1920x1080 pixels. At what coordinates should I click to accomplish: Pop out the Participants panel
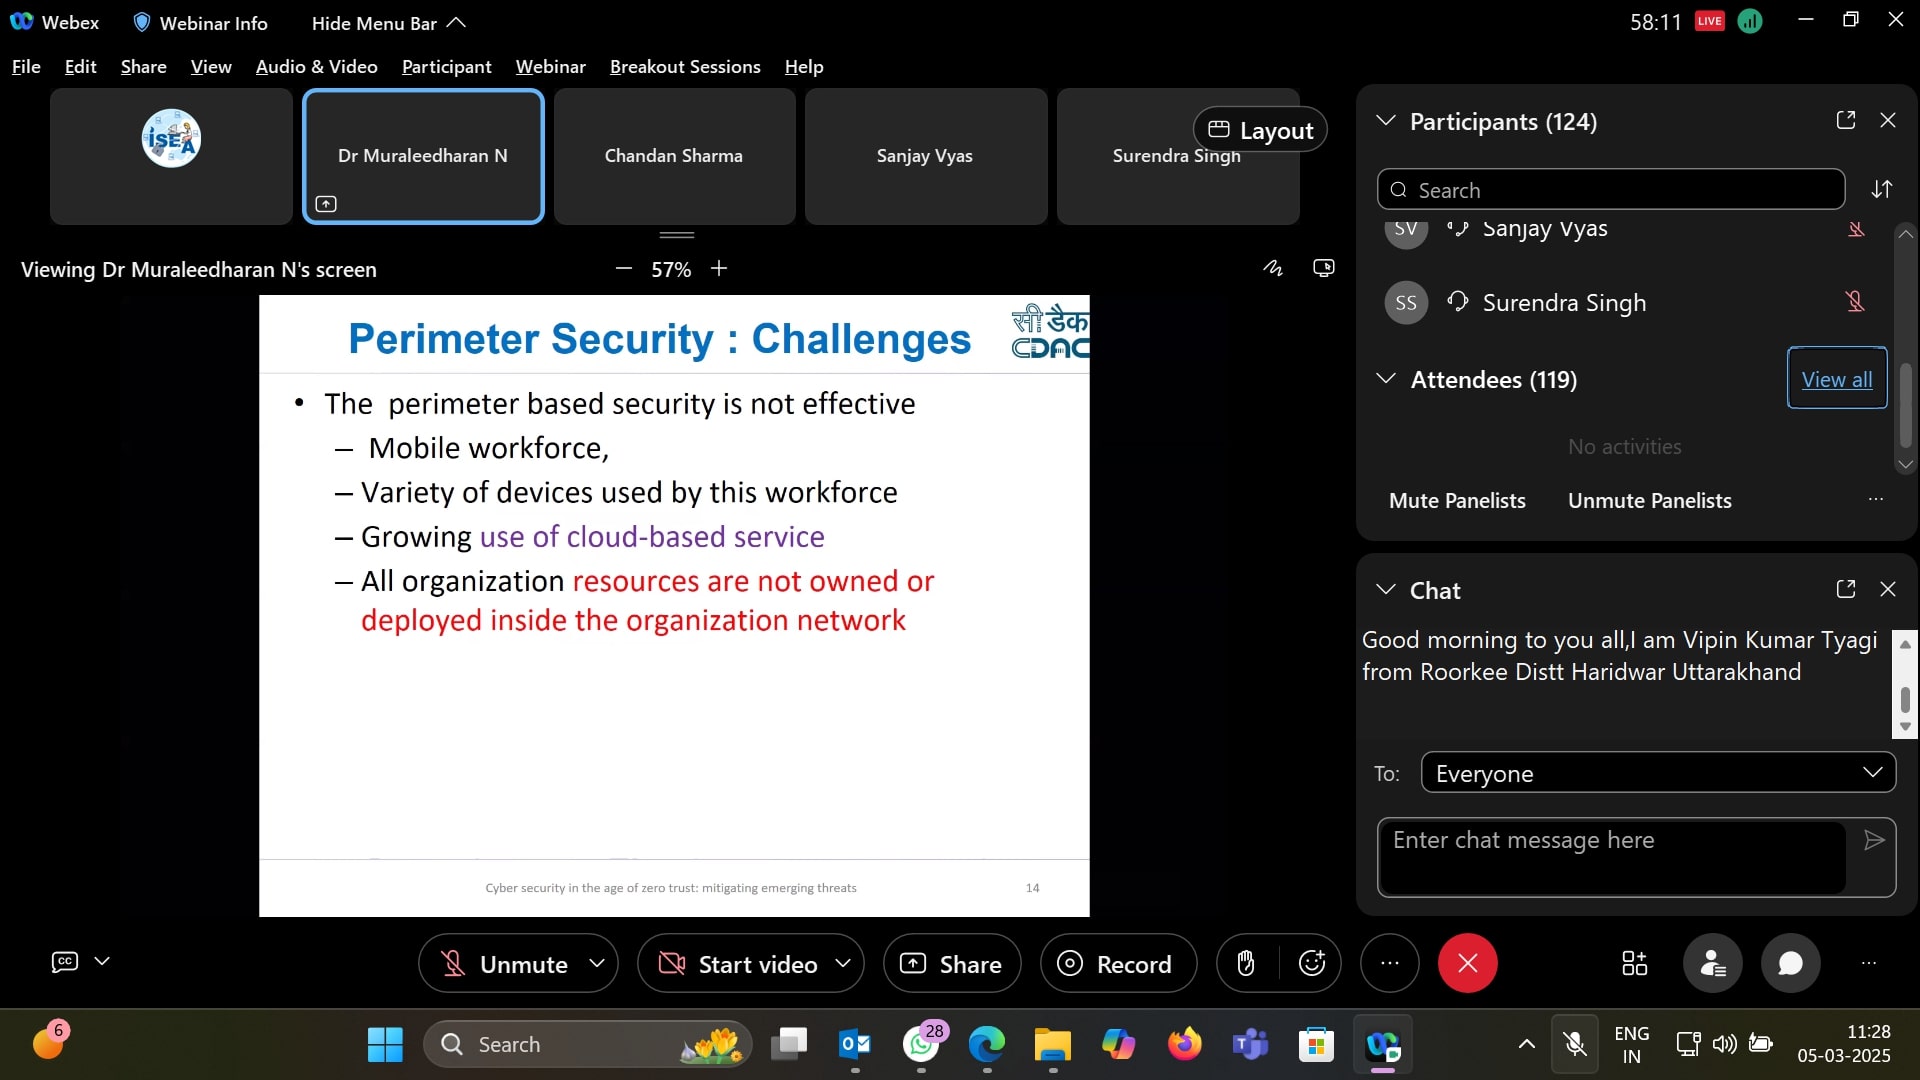[1846, 120]
